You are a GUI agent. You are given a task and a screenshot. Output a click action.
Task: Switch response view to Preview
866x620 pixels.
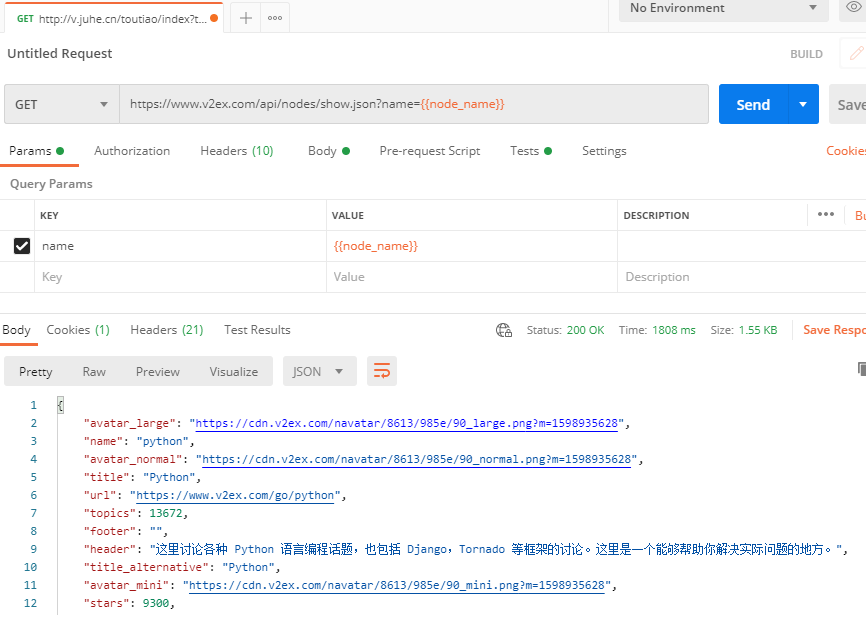point(157,372)
